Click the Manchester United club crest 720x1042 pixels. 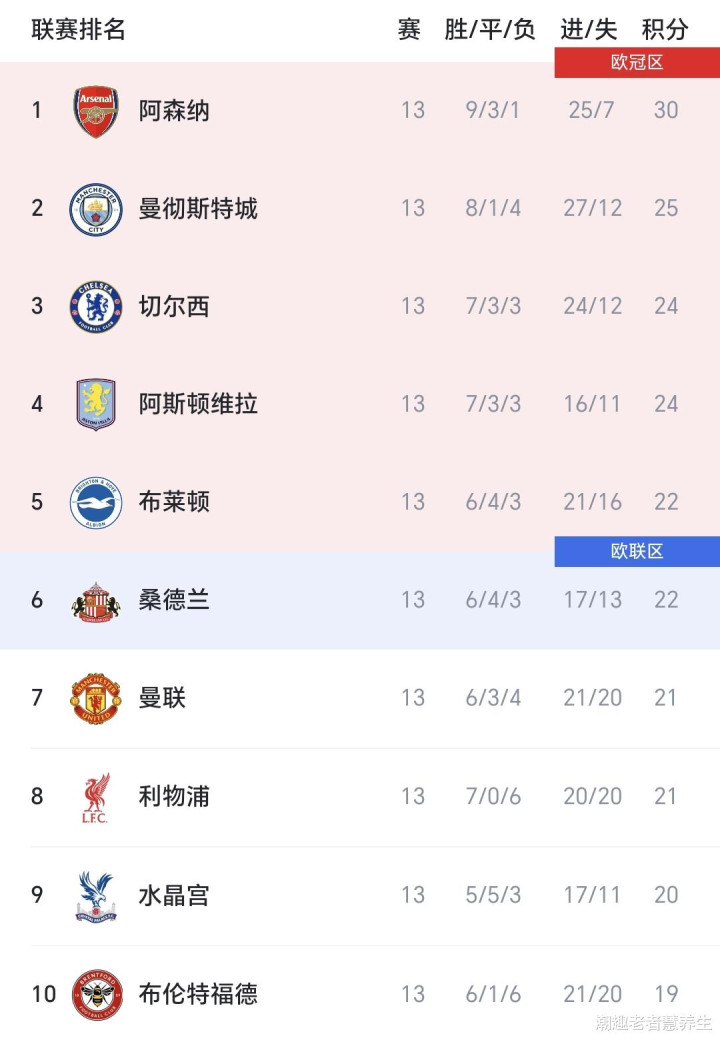(96, 699)
